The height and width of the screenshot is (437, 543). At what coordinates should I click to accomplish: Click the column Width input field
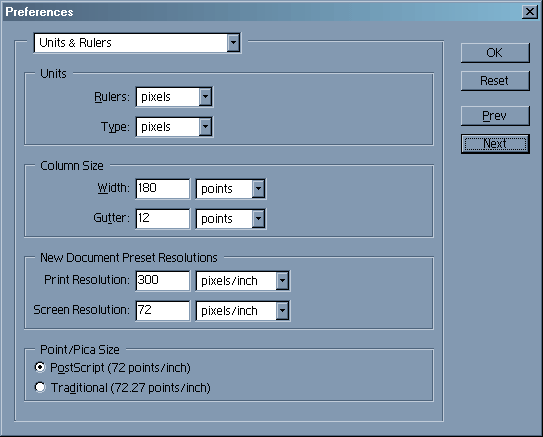163,189
